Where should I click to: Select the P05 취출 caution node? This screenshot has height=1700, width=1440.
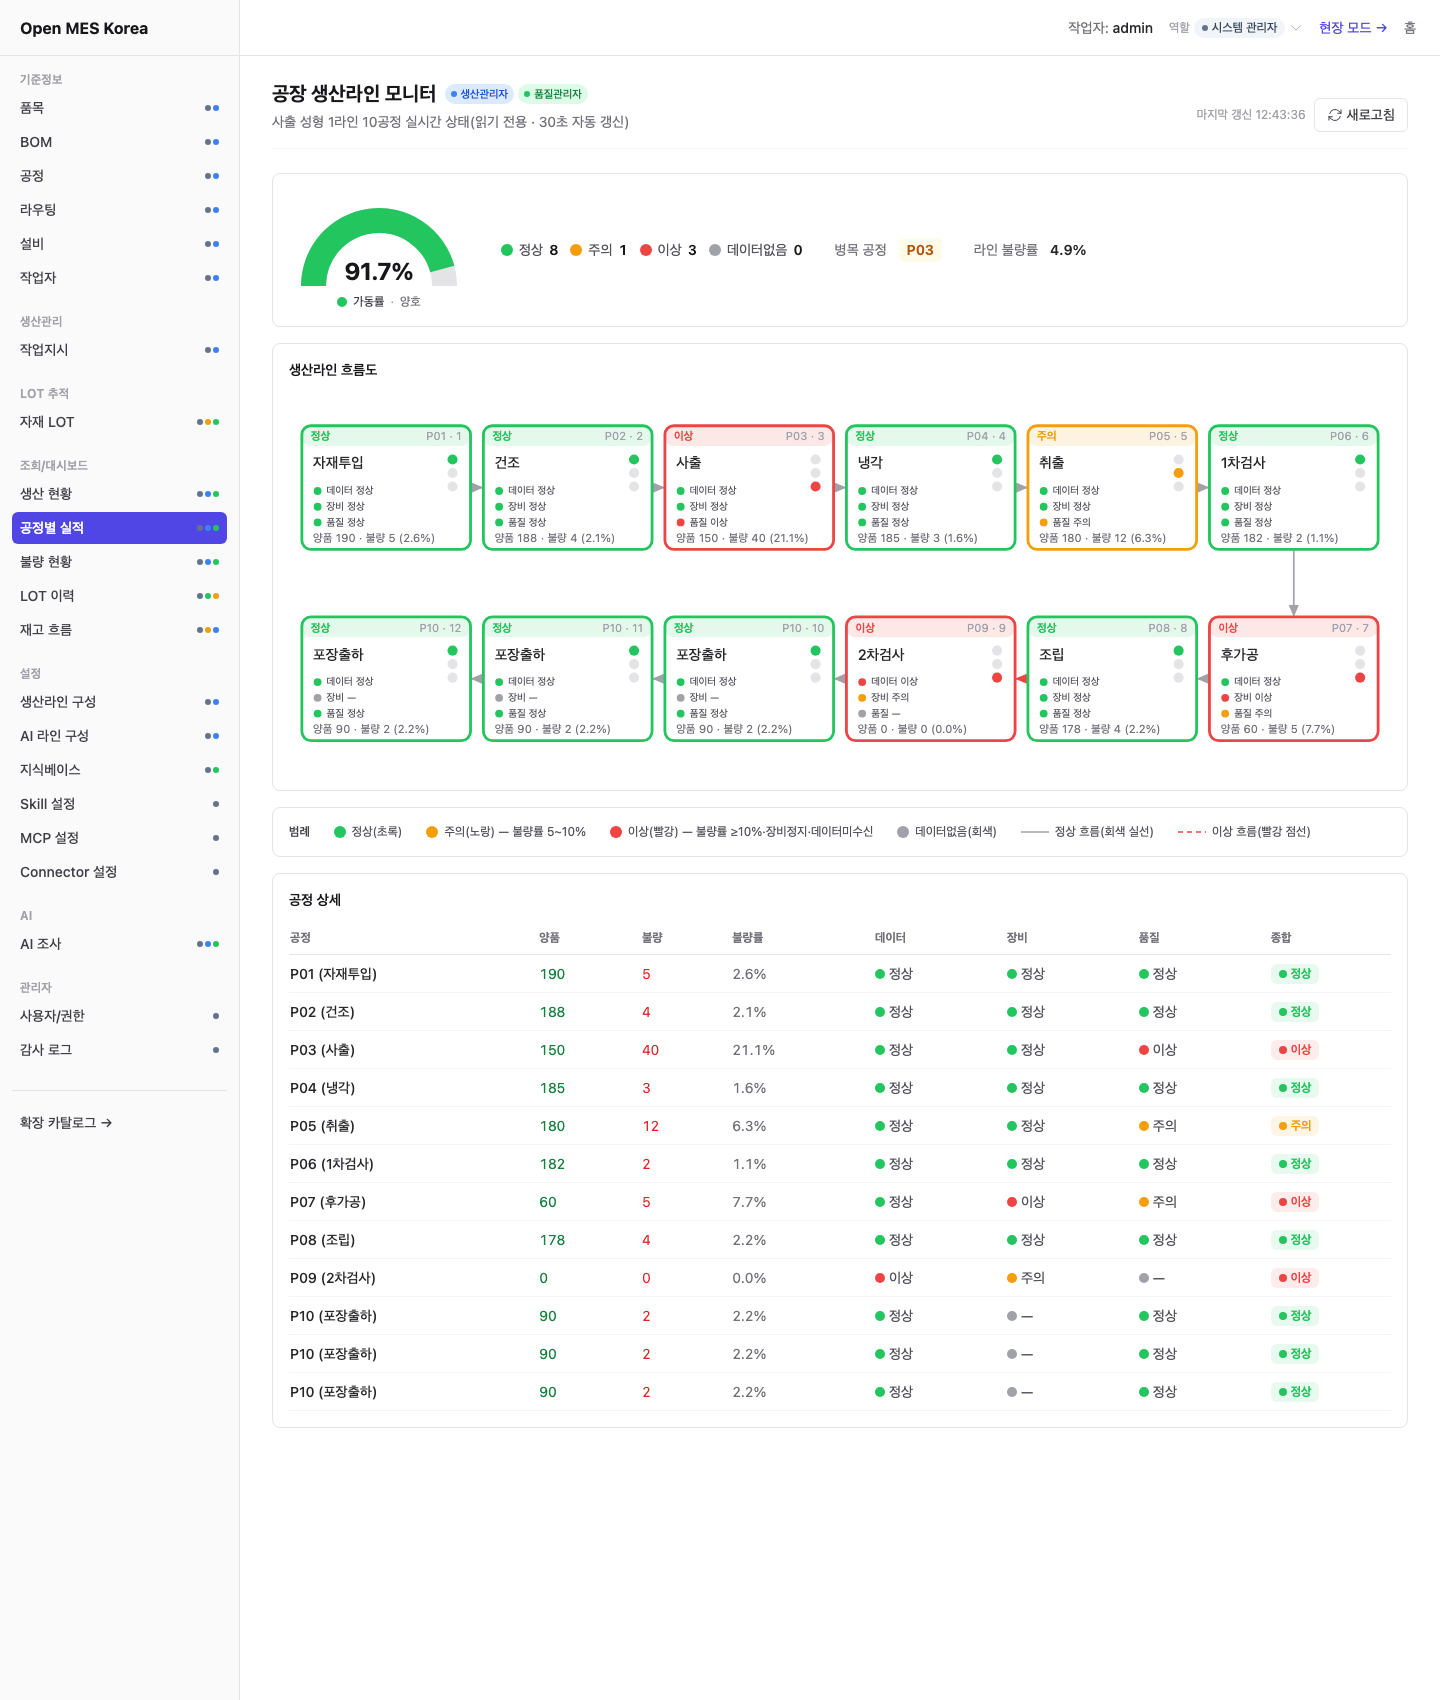coord(1112,488)
